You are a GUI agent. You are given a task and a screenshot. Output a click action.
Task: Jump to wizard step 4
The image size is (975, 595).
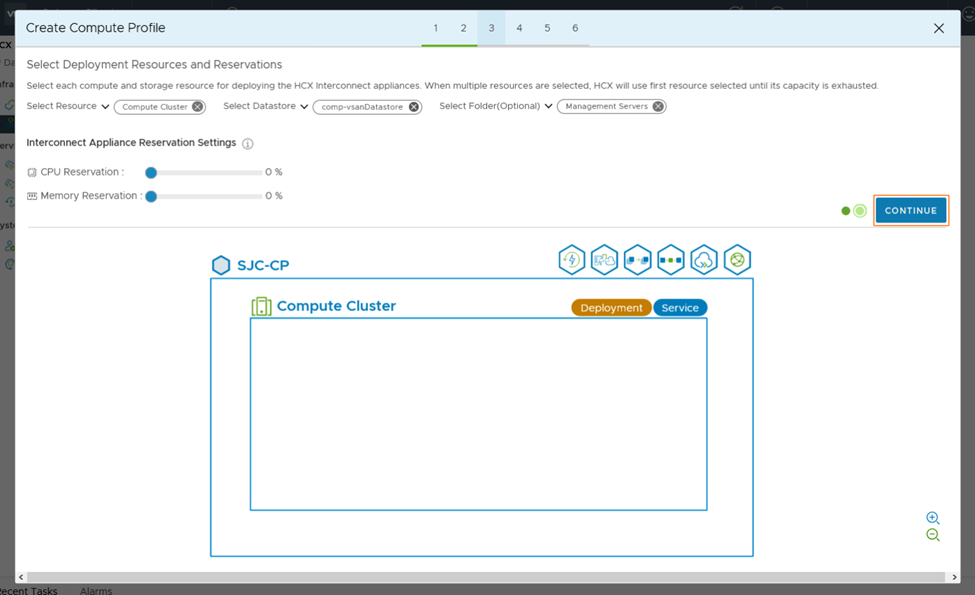[x=519, y=28]
